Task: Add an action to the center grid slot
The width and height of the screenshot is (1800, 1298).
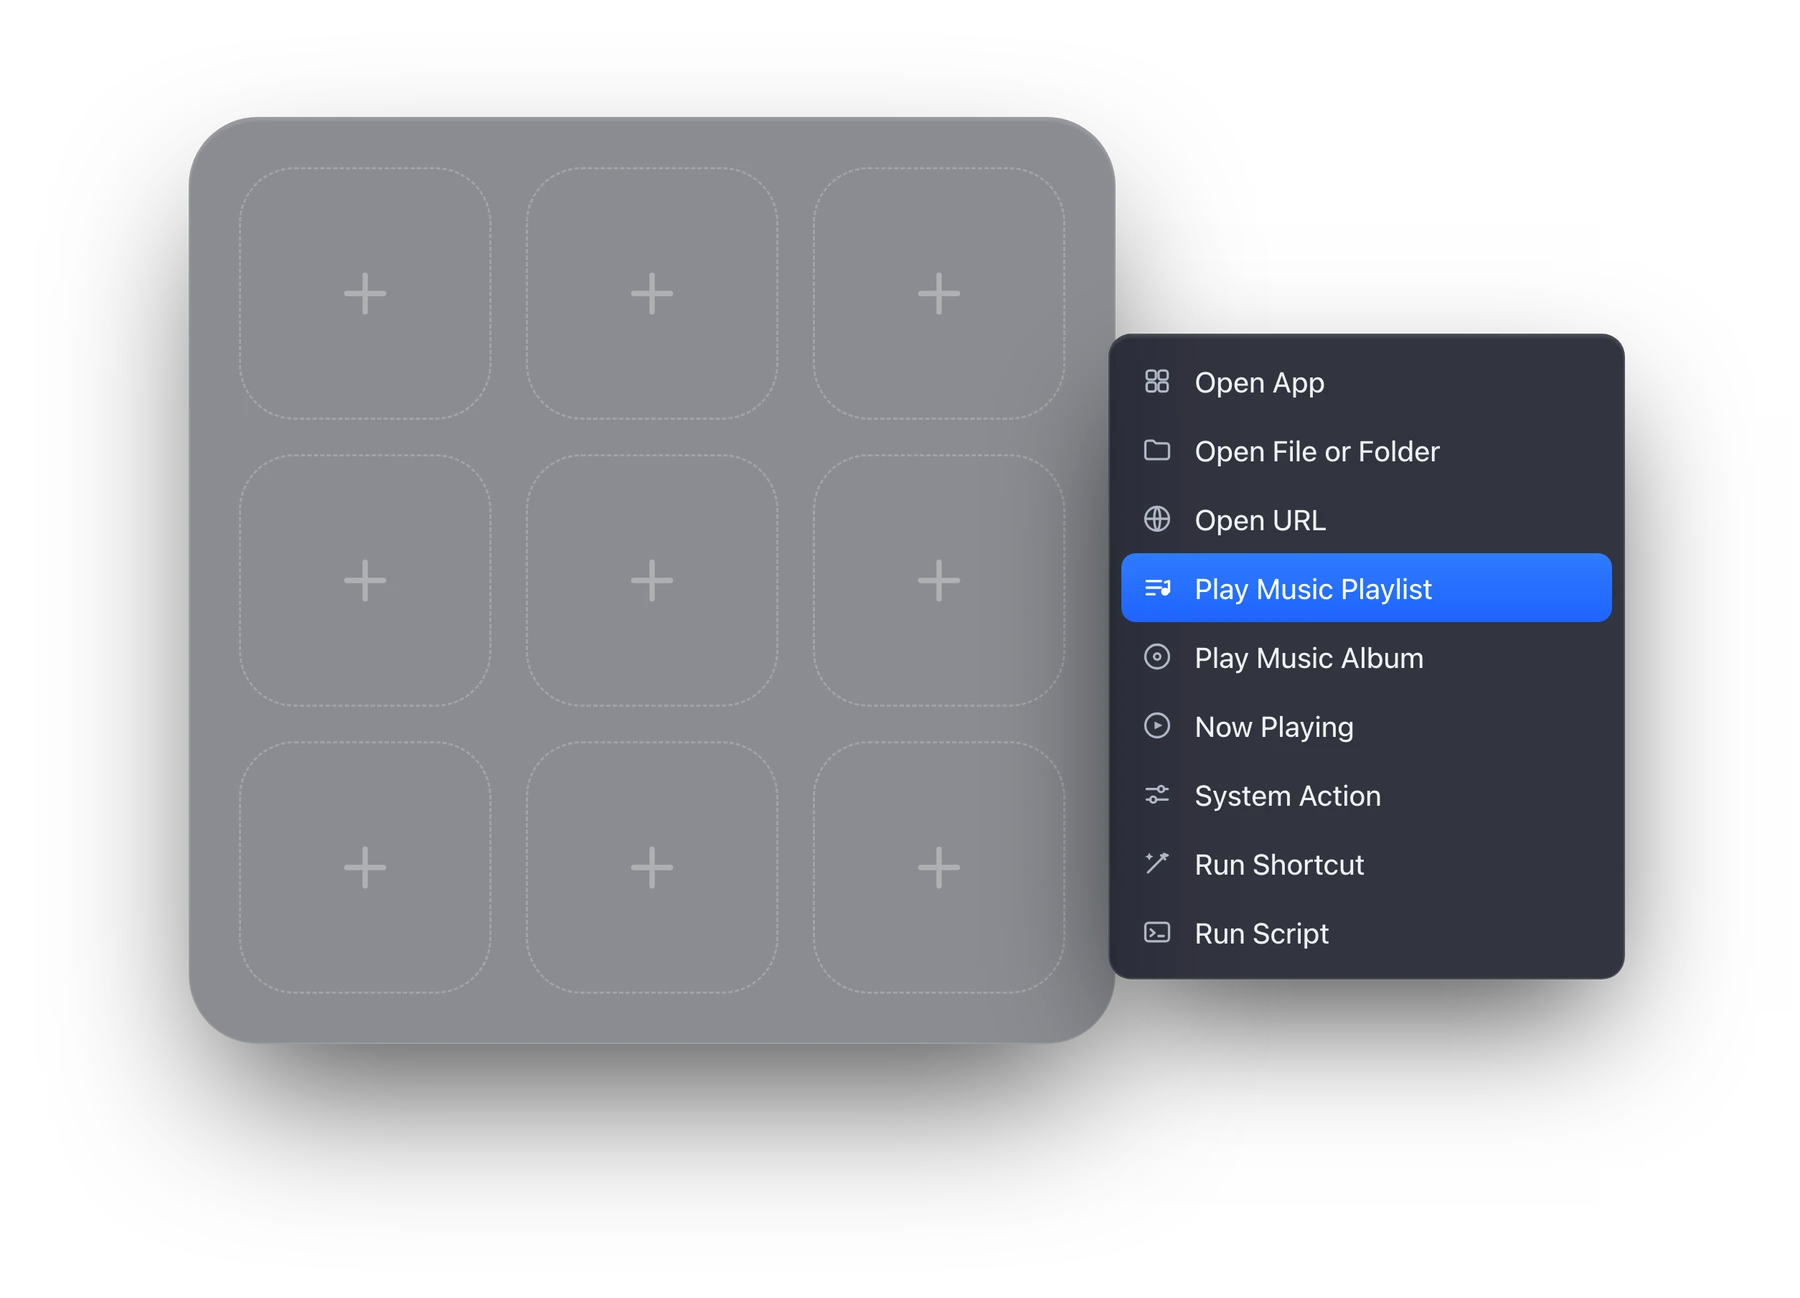Action: [652, 580]
